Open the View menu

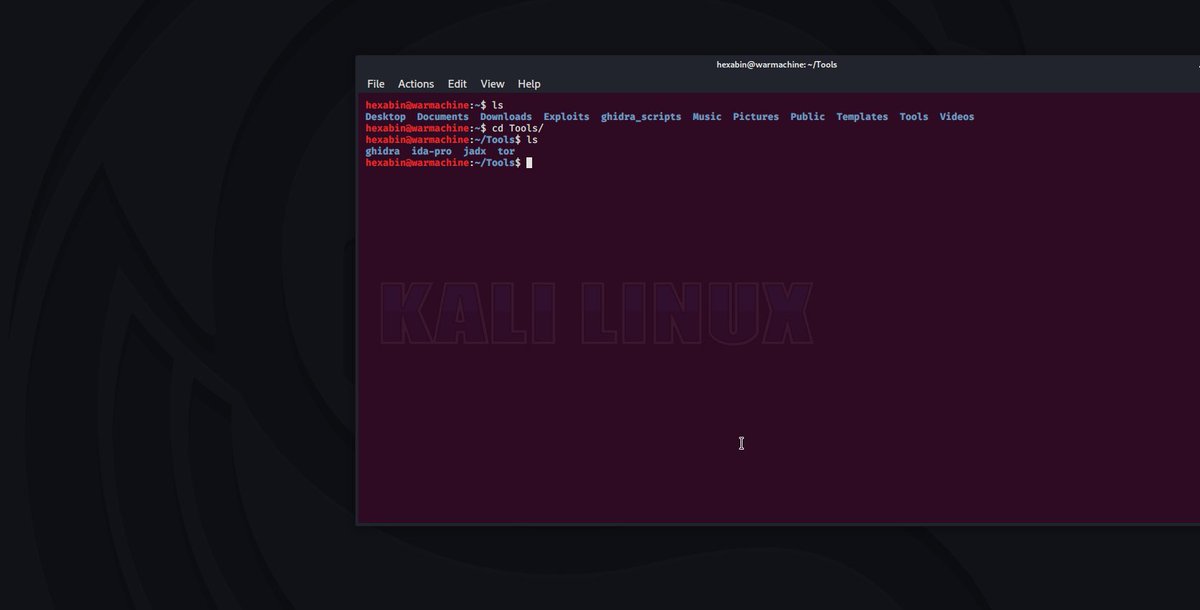(492, 84)
